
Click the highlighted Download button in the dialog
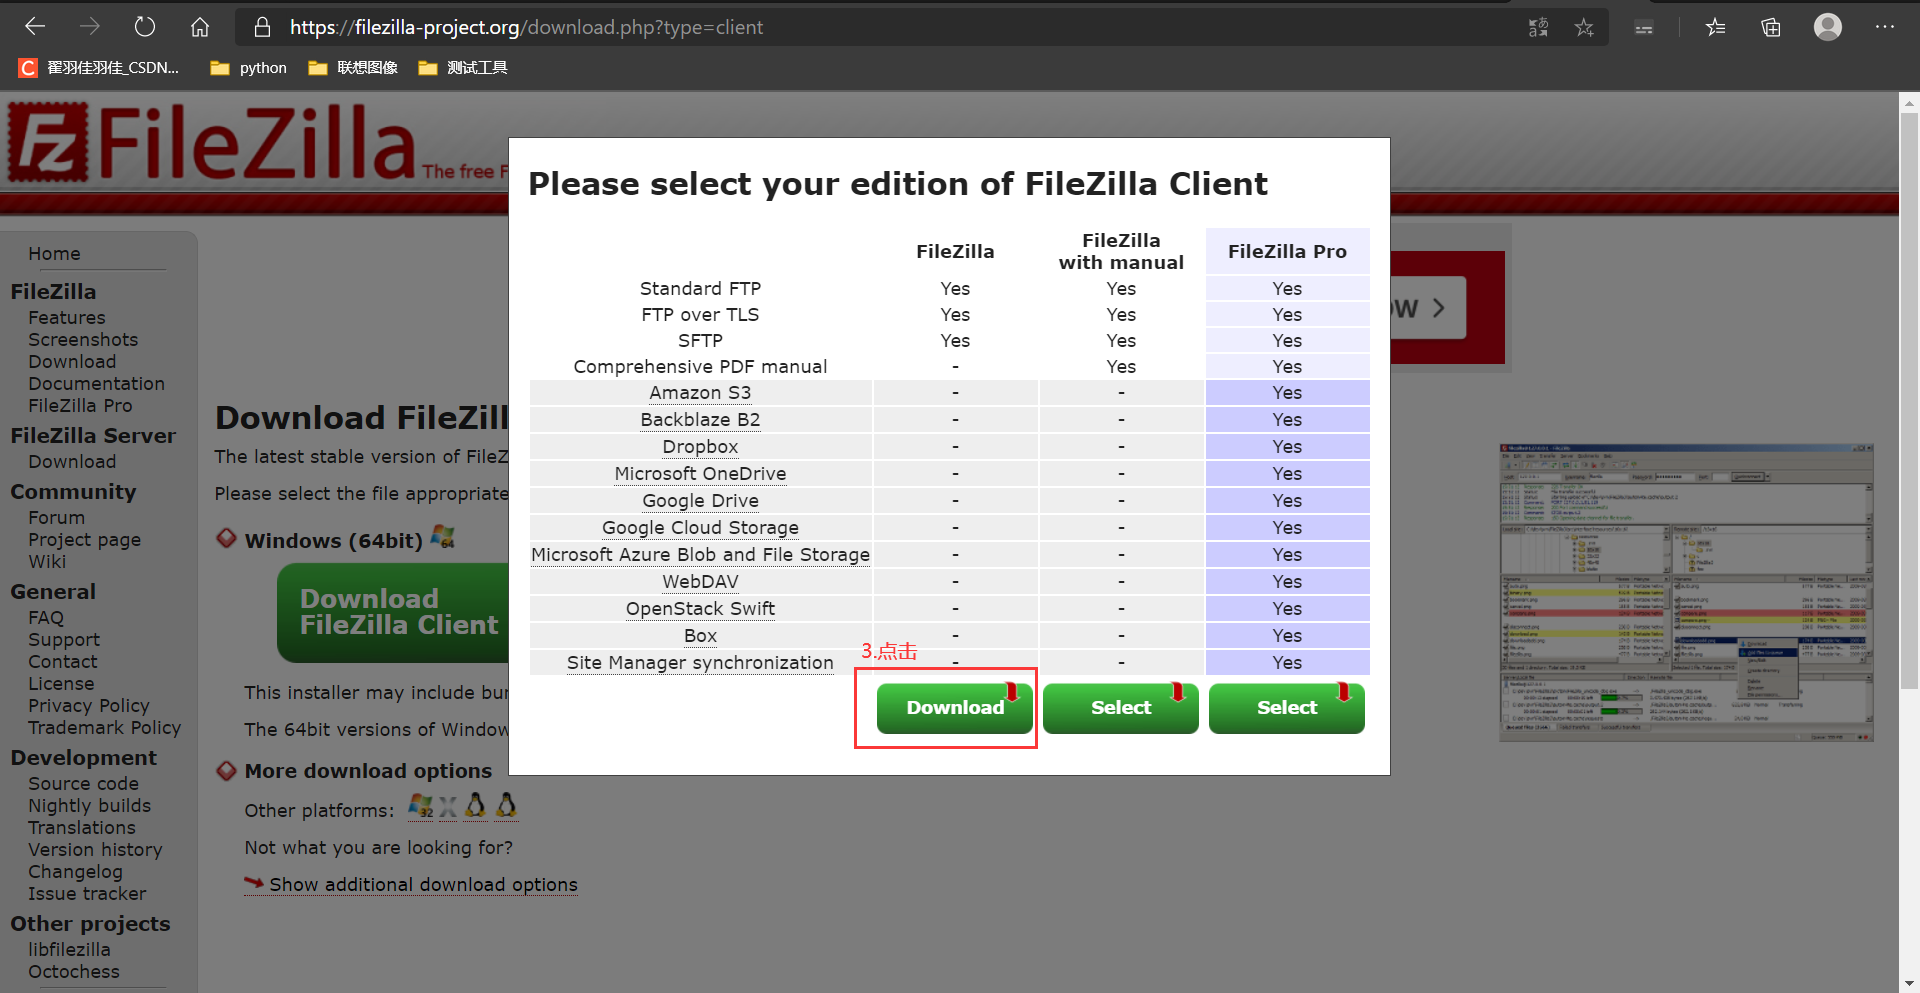[x=954, y=707]
